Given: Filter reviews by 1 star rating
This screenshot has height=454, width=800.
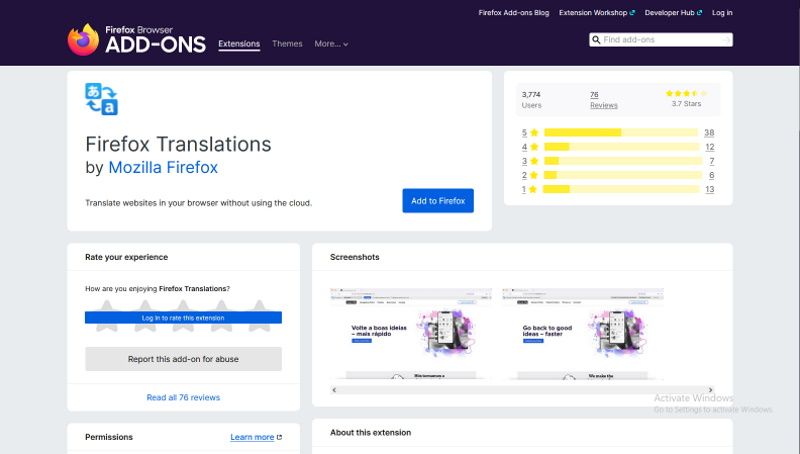Looking at the screenshot, I should pyautogui.click(x=530, y=189).
